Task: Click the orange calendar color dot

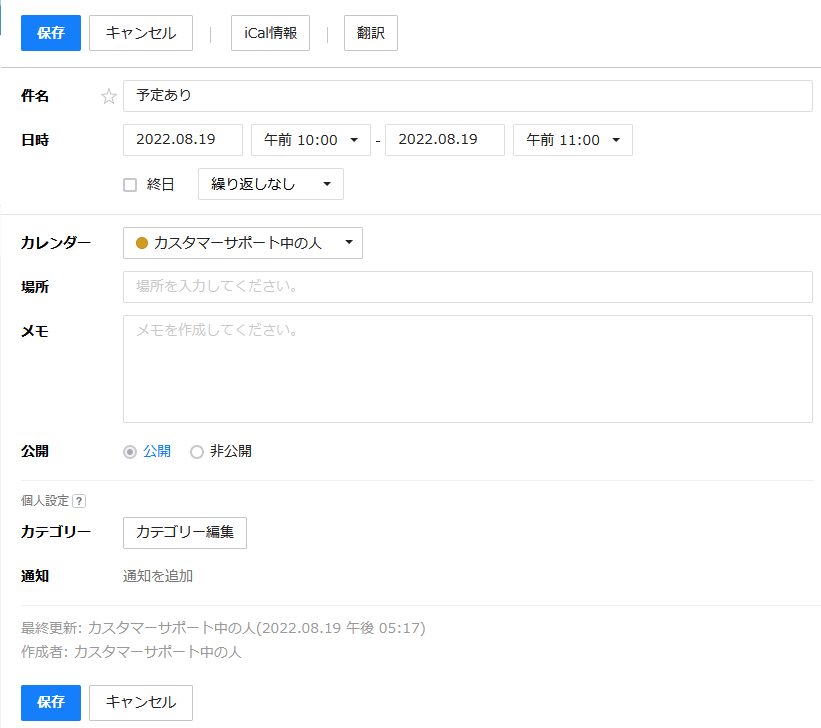Action: coord(141,243)
